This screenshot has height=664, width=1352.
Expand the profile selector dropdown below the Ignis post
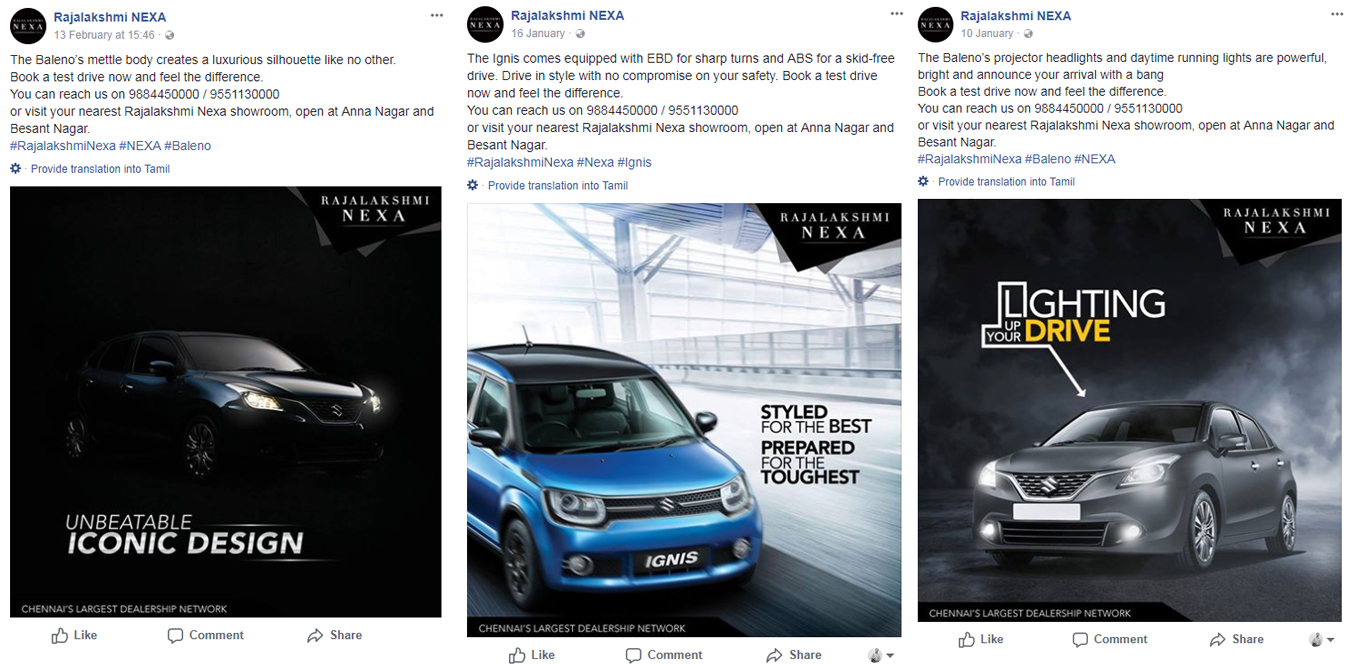[881, 655]
